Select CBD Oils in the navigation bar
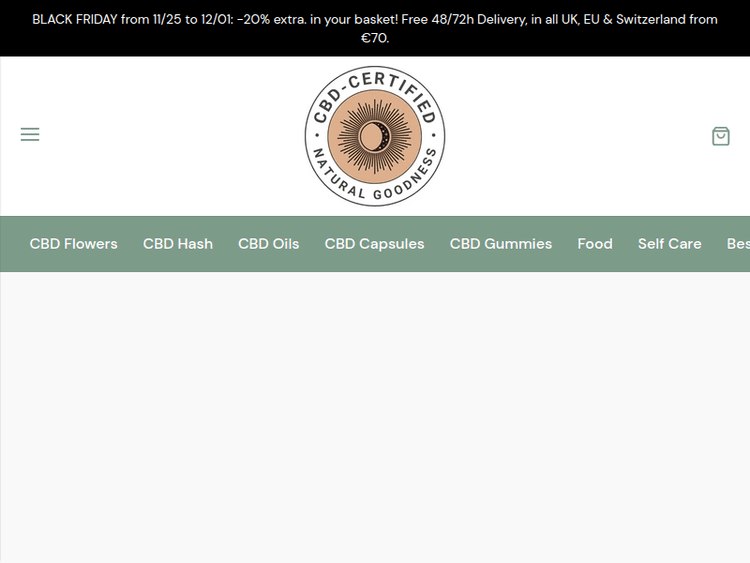 tap(268, 244)
